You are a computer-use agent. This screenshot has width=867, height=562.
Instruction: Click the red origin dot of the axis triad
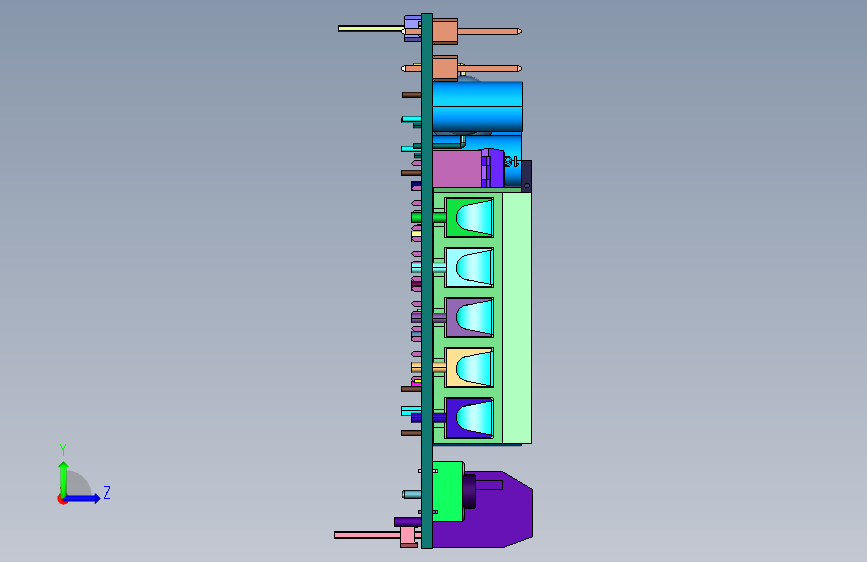pos(62,499)
